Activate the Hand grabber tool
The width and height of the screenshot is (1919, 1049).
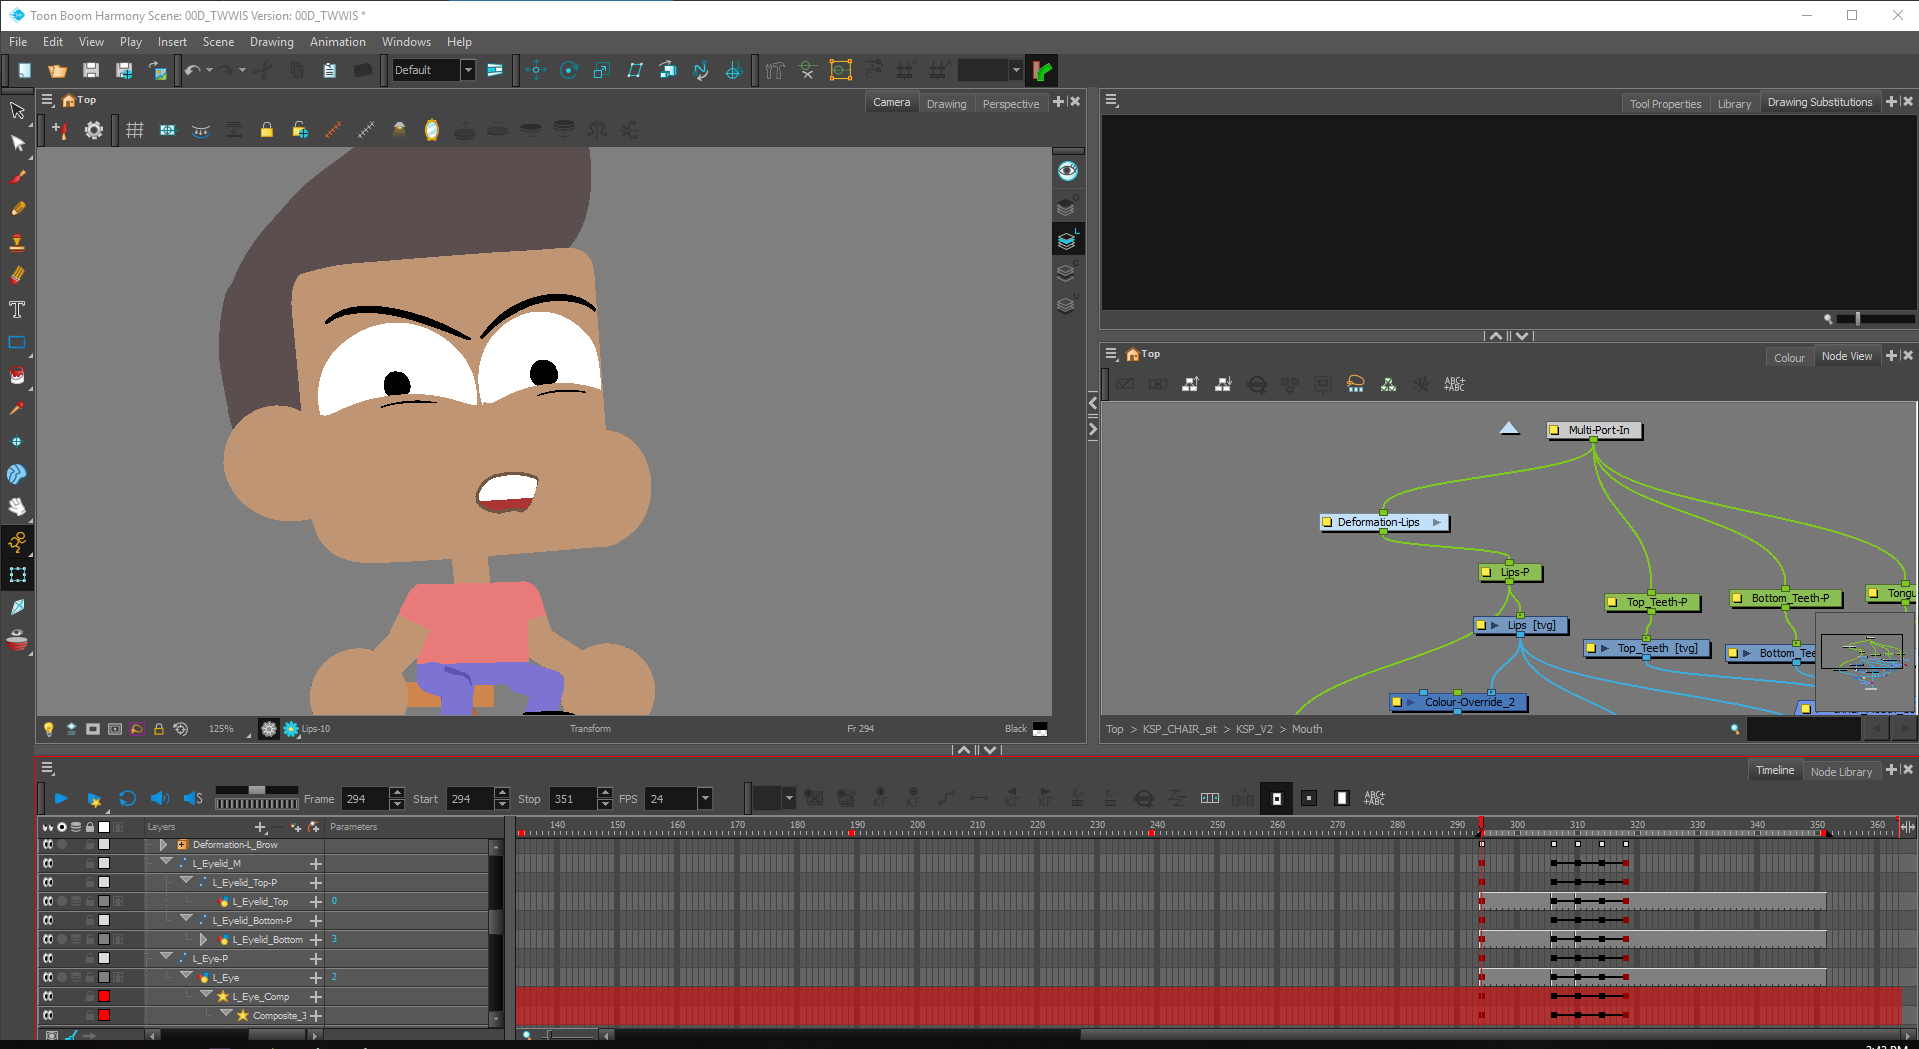tap(17, 507)
